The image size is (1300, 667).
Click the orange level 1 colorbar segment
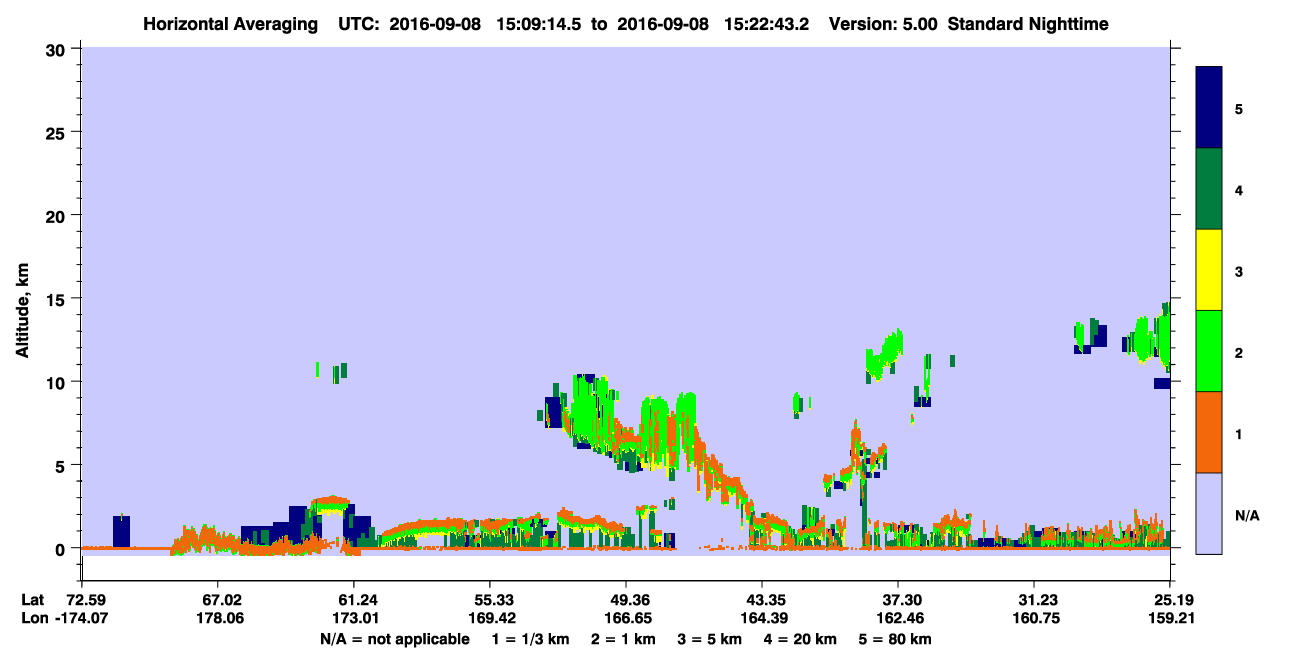[x=1209, y=432]
